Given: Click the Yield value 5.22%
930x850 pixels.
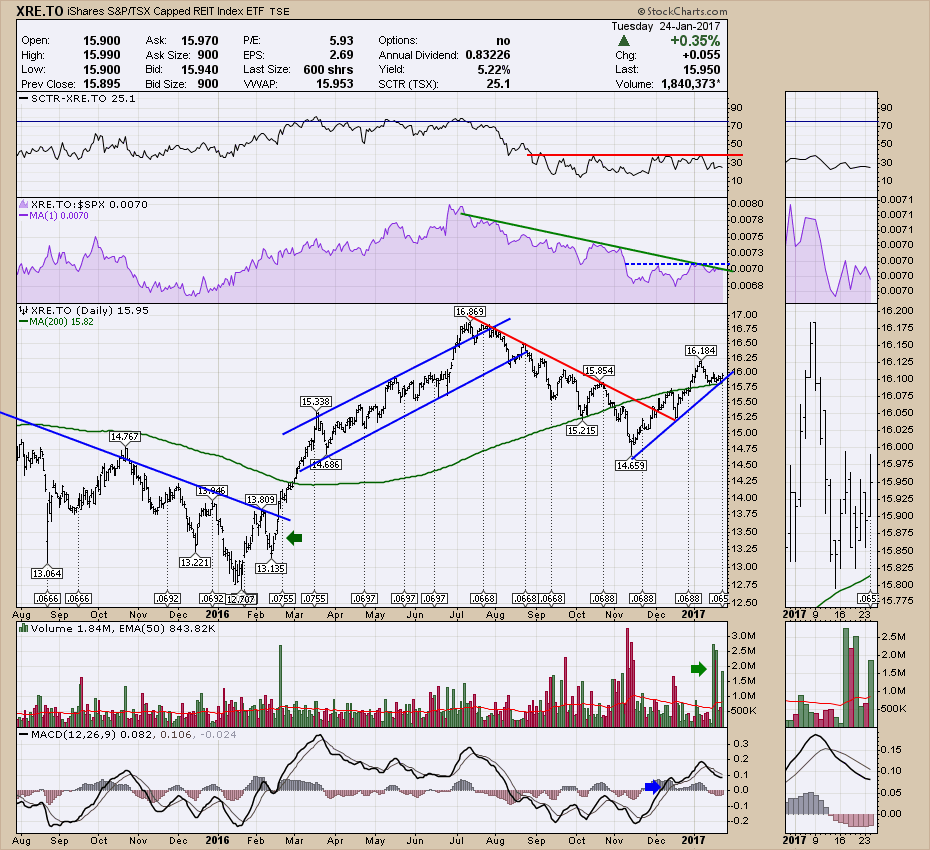Looking at the screenshot, I should click(x=493, y=69).
